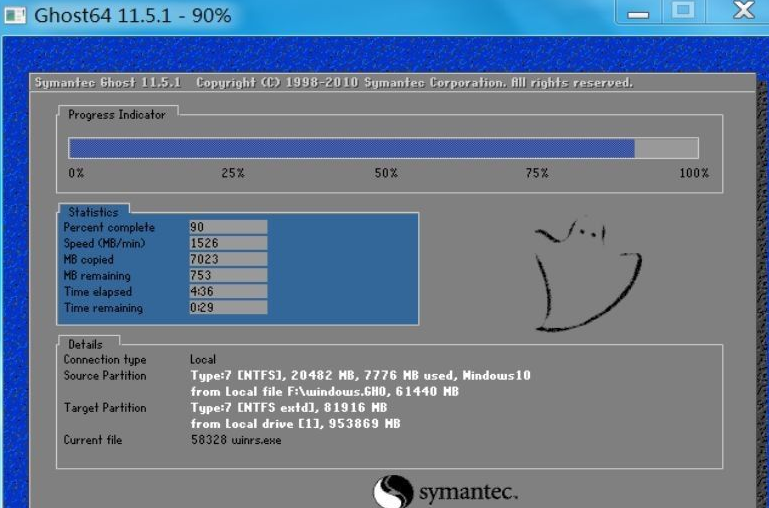Screen dimensions: 769x508
Task: Click the blue progress bar
Action: tap(352, 148)
